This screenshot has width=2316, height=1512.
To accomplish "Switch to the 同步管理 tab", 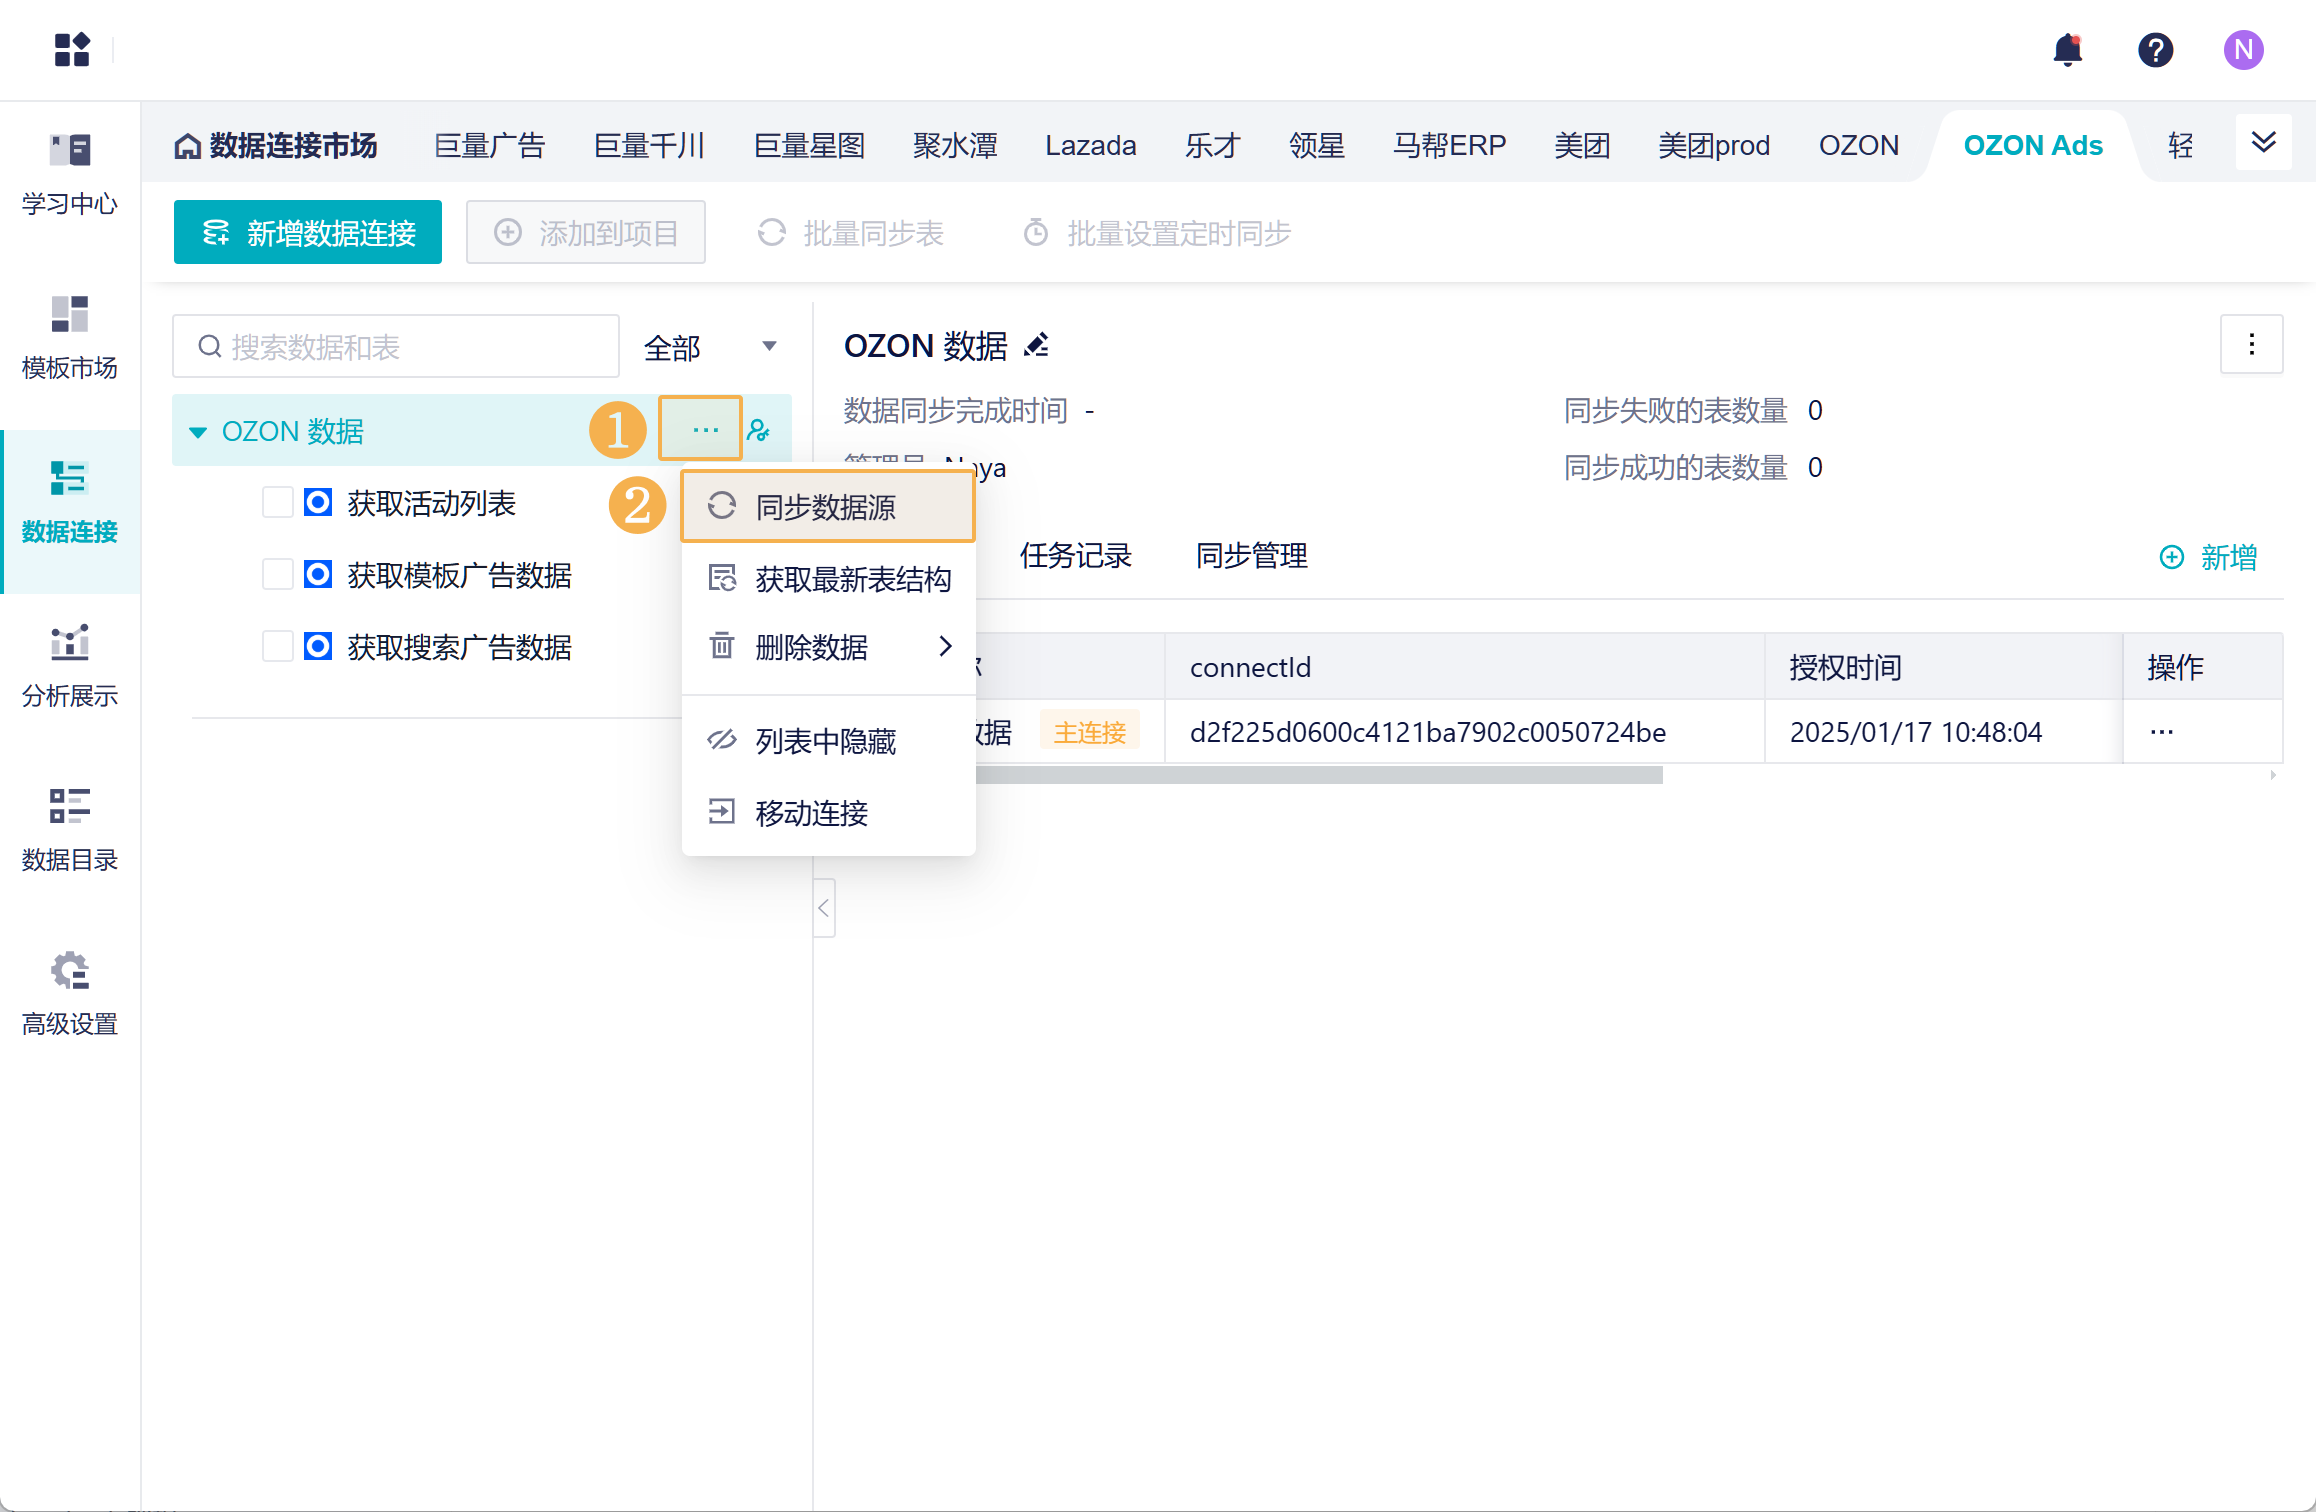I will 1252,556.
